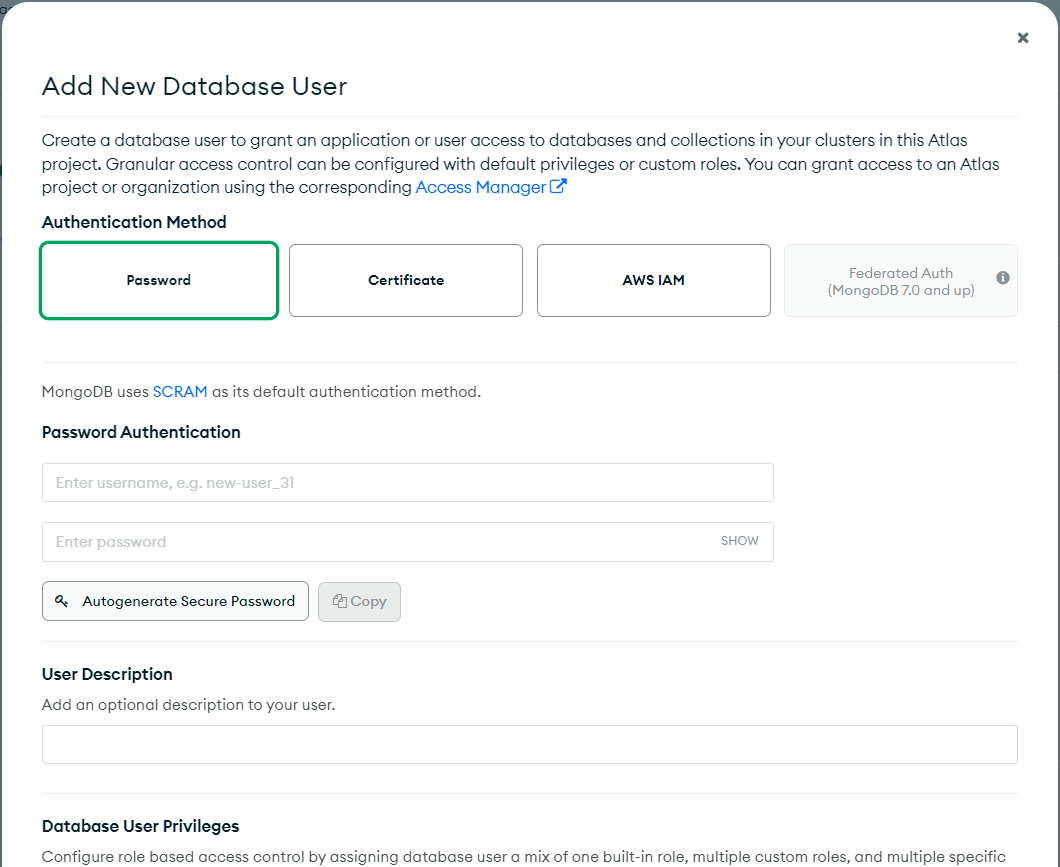Focus the Enter password field
Viewport: 1060px width, 867px height.
(408, 542)
